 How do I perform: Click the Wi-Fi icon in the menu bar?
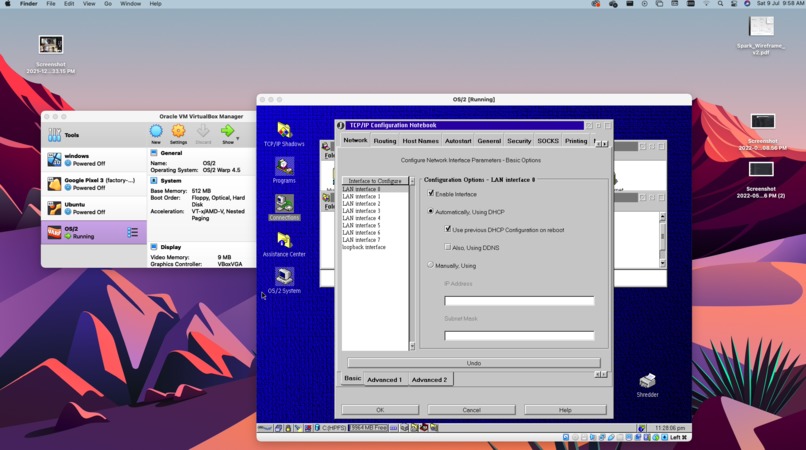pos(706,4)
